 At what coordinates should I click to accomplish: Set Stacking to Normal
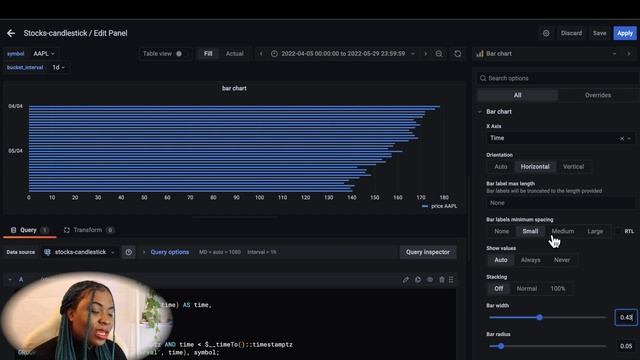[527, 289]
